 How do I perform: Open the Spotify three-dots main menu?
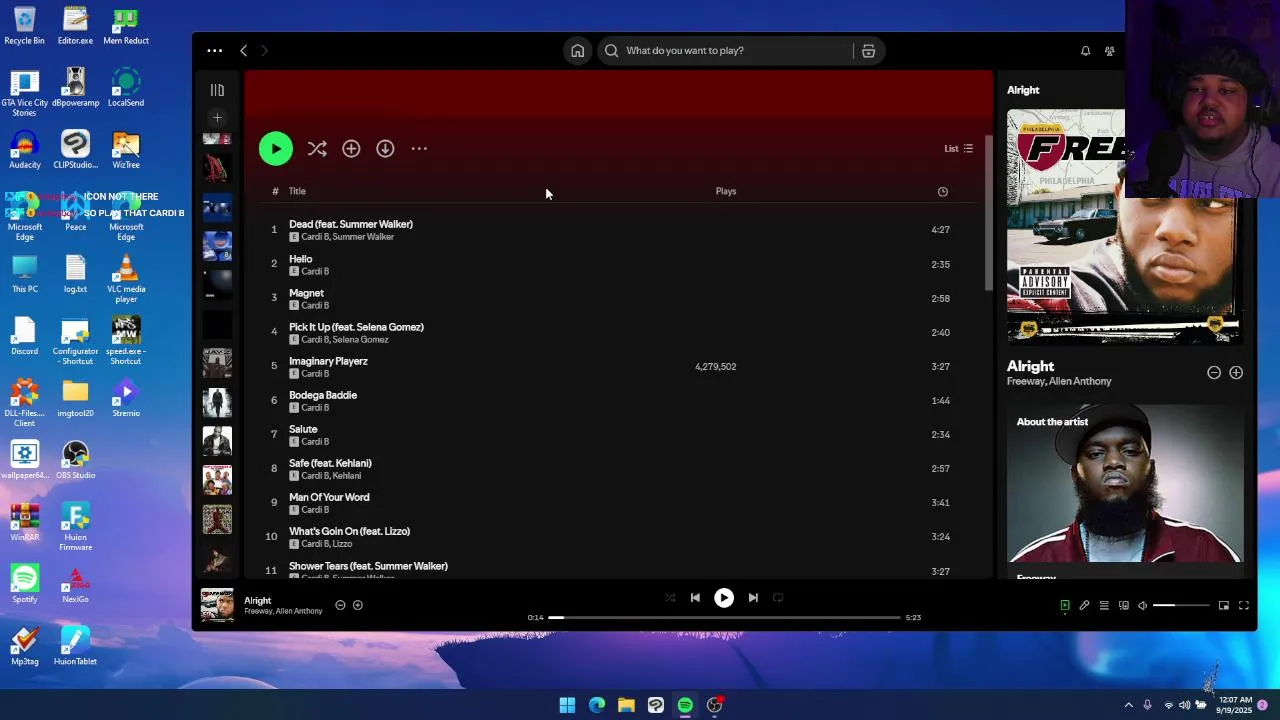tap(214, 50)
